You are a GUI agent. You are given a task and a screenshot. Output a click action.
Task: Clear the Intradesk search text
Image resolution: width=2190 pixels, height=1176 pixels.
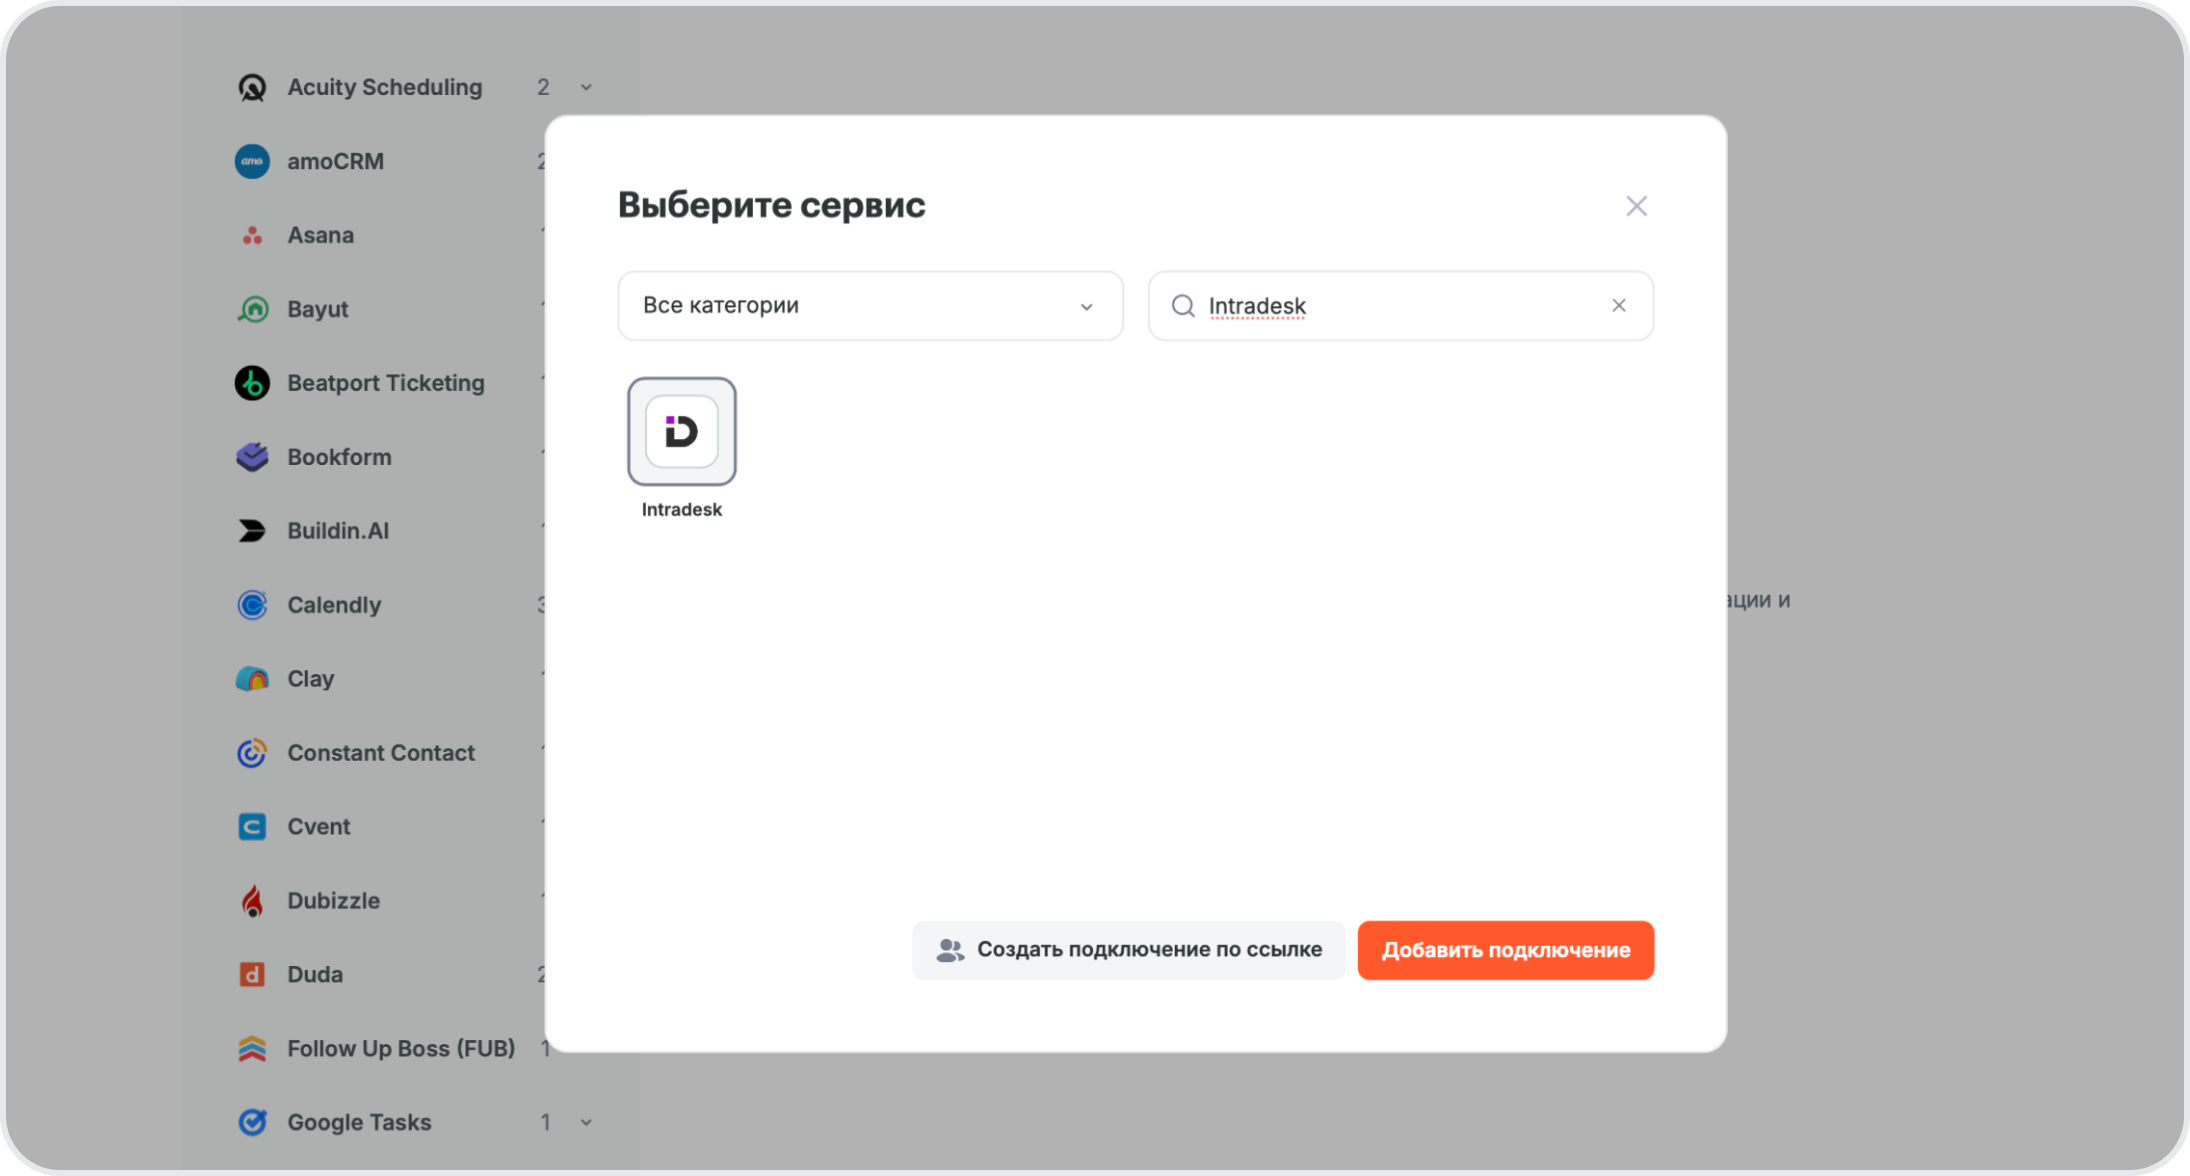click(x=1618, y=306)
